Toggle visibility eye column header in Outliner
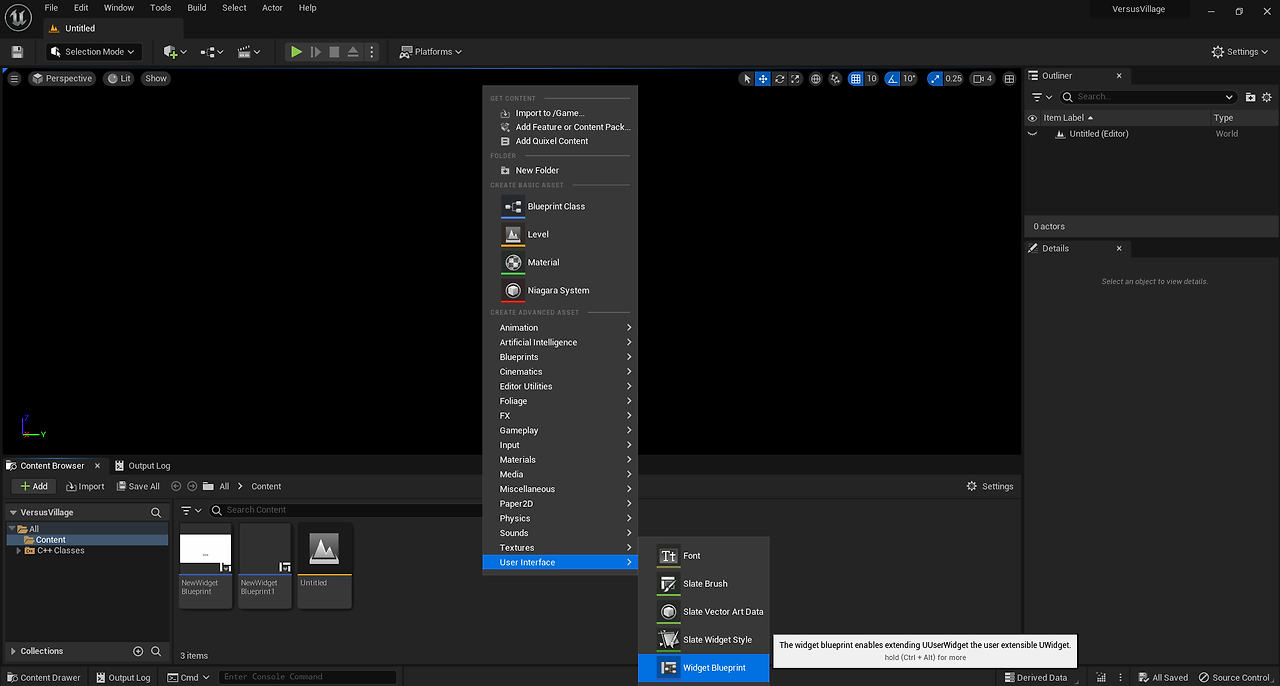This screenshot has height=686, width=1280. [1032, 118]
